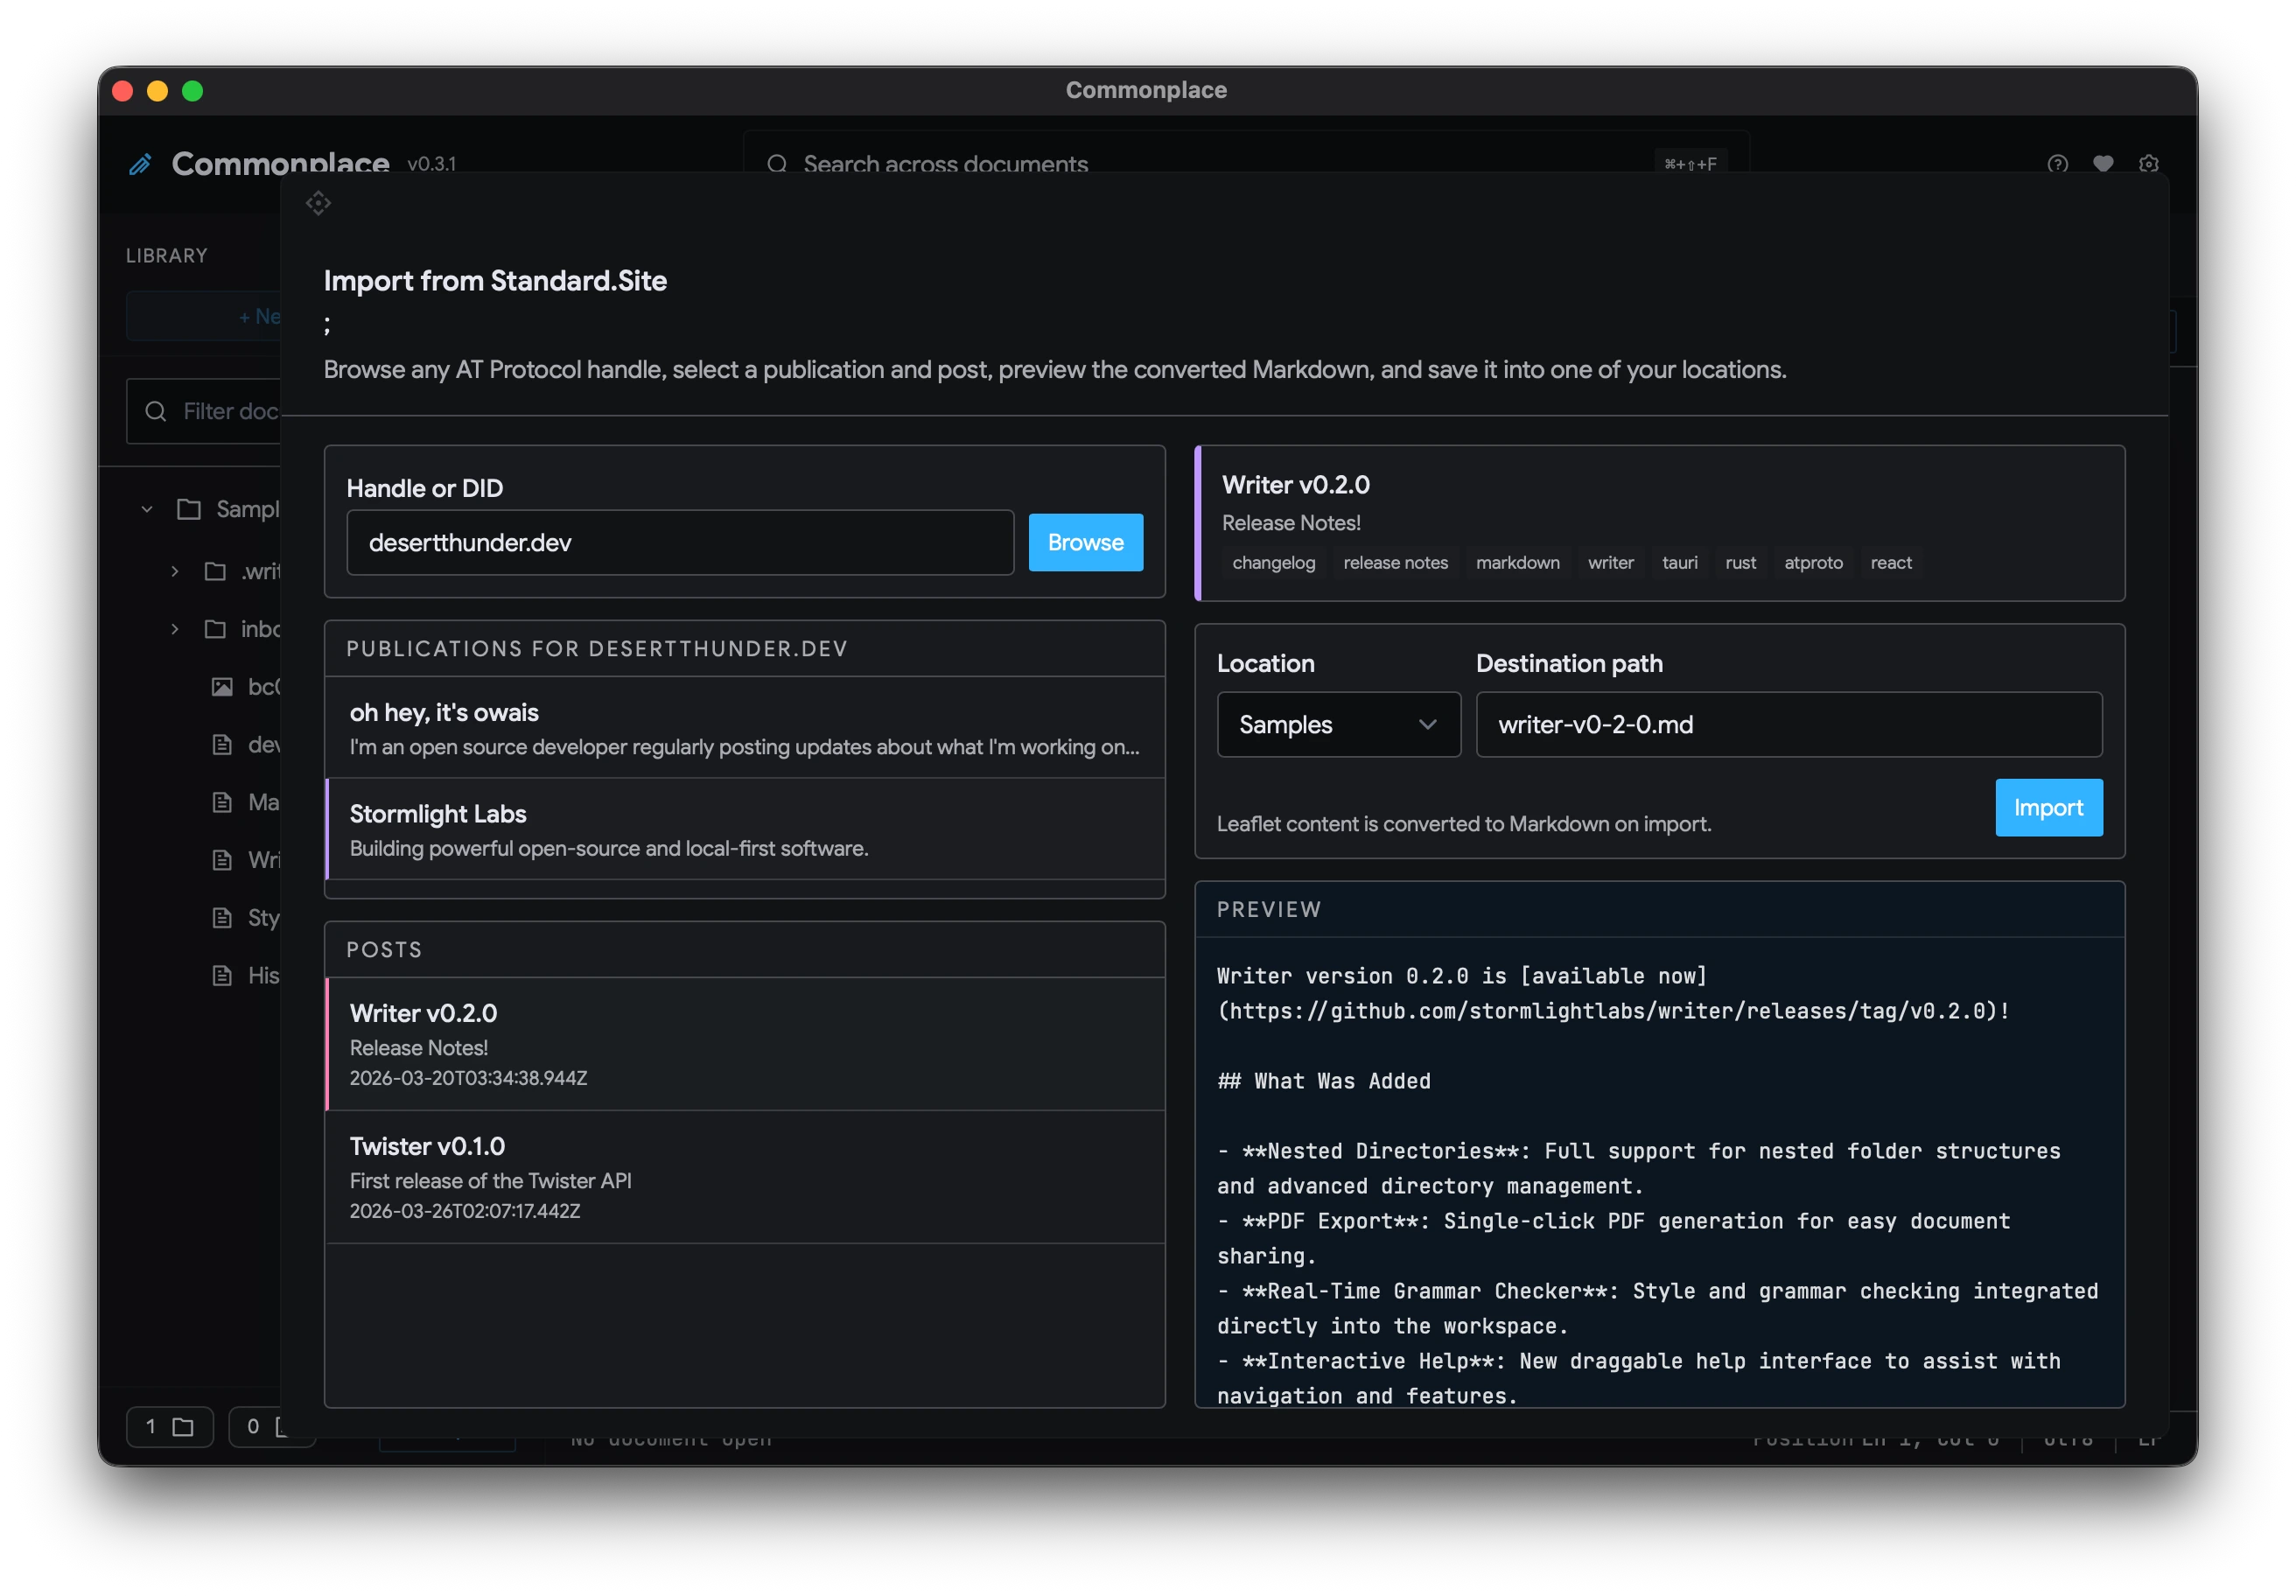
Task: Select the "oh hey, it's owais" publication
Action: pos(745,728)
